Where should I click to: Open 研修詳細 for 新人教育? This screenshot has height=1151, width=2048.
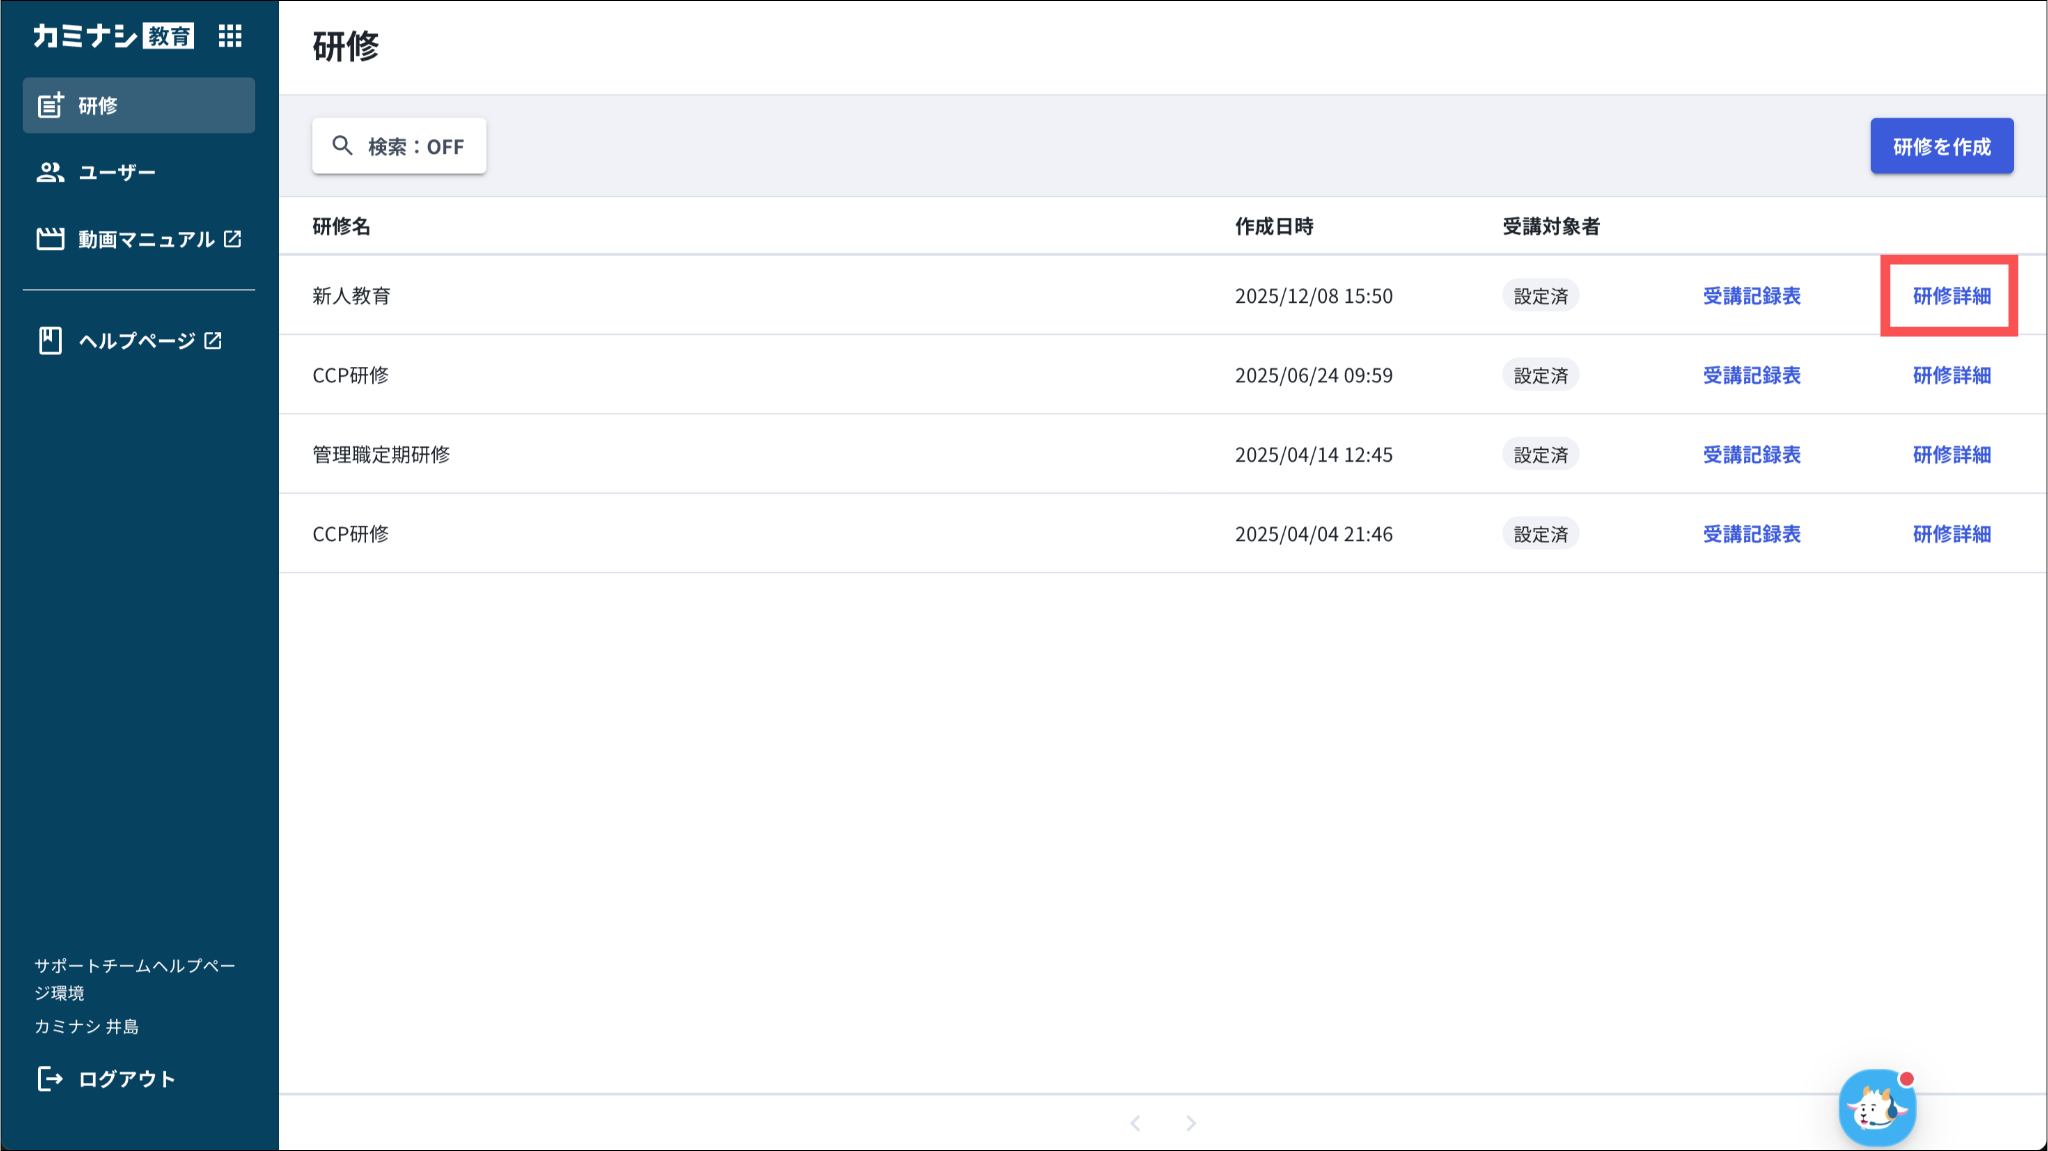coord(1951,296)
